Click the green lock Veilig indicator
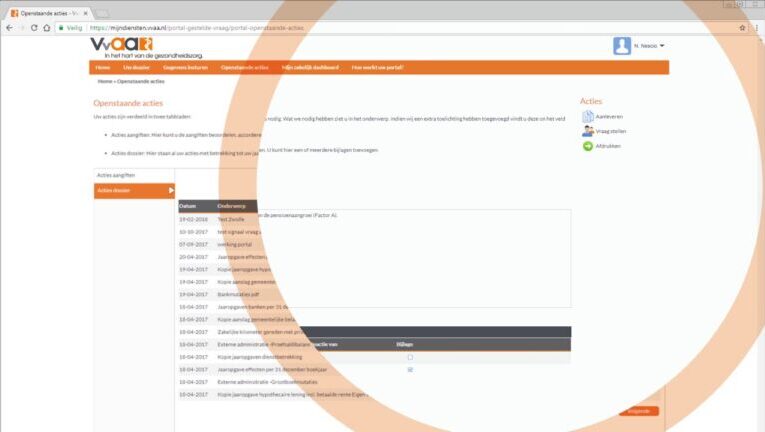Screen dimensions: 765x432 (x=70, y=28)
